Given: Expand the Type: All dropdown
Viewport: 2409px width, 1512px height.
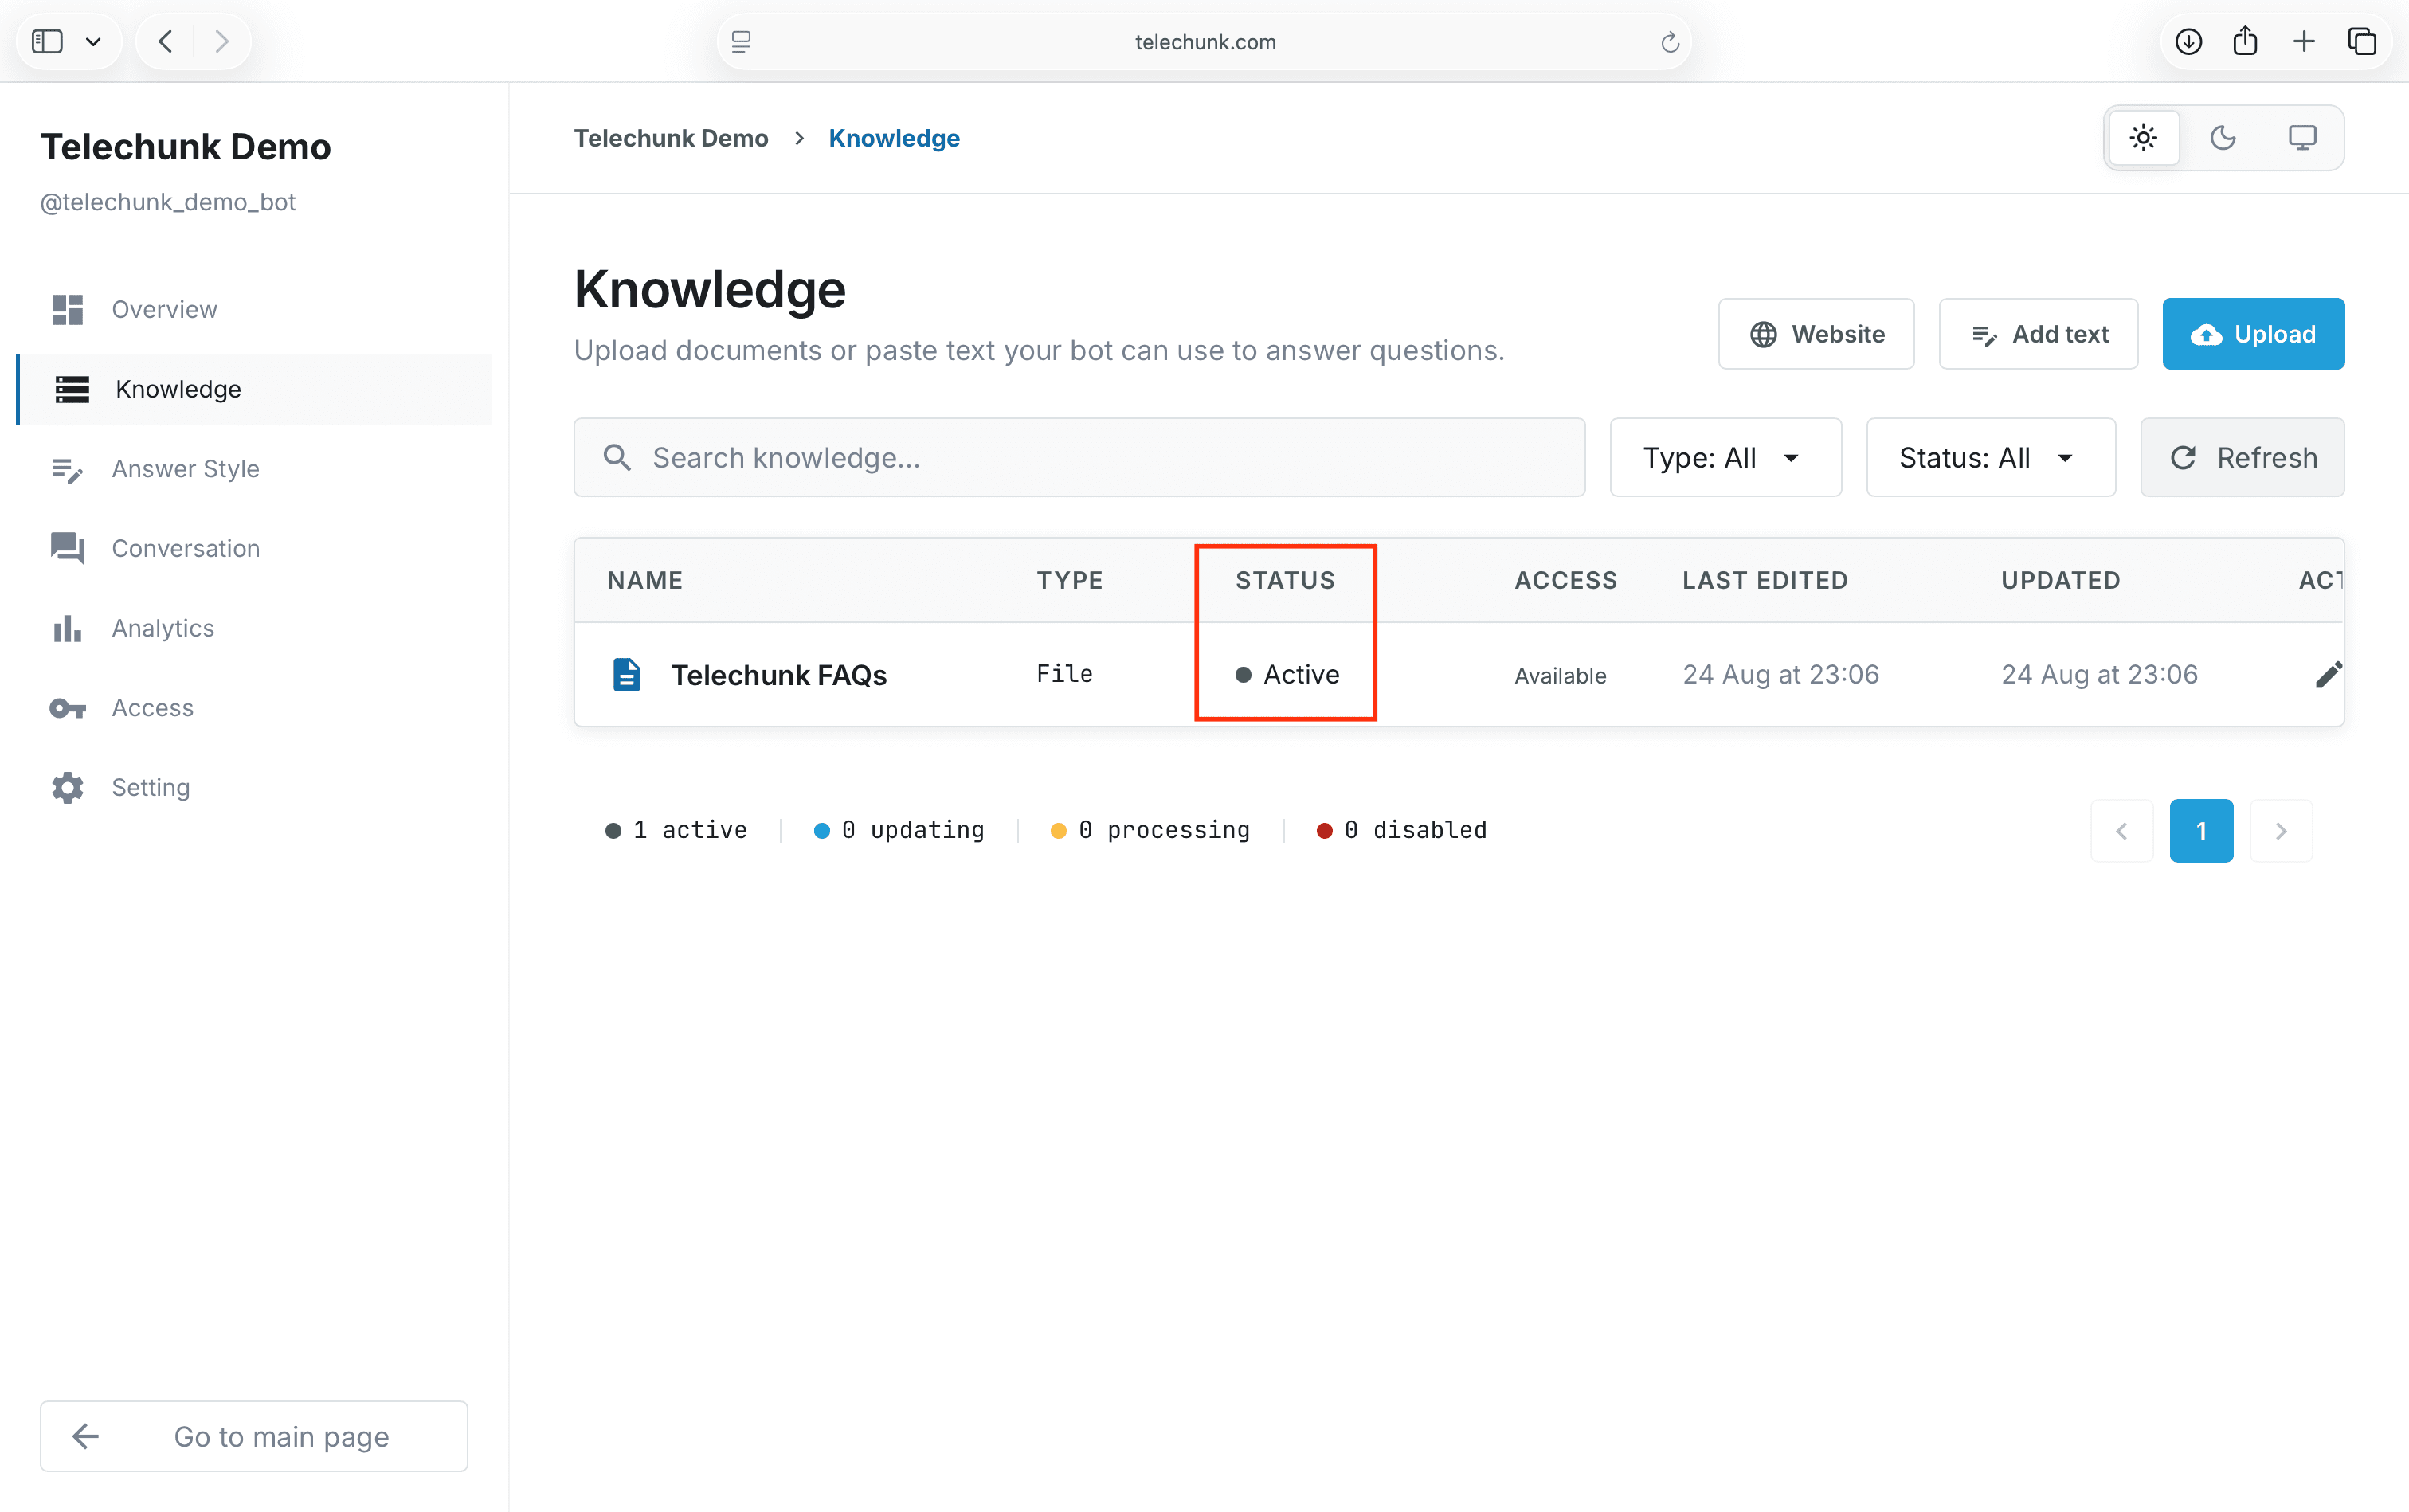Looking at the screenshot, I should [x=1725, y=457].
